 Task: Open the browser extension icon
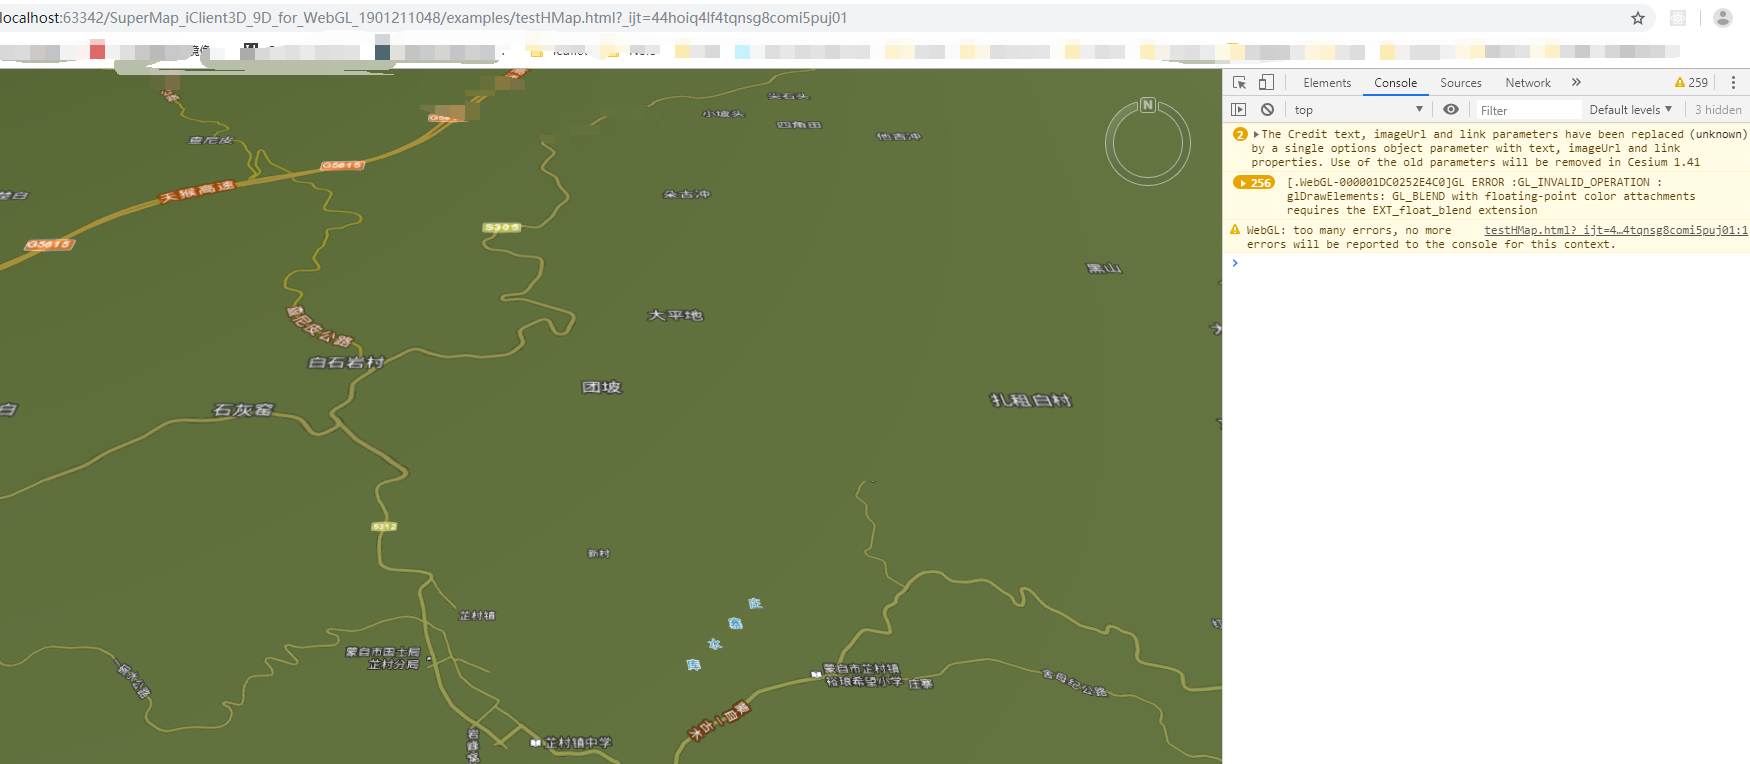1678,18
